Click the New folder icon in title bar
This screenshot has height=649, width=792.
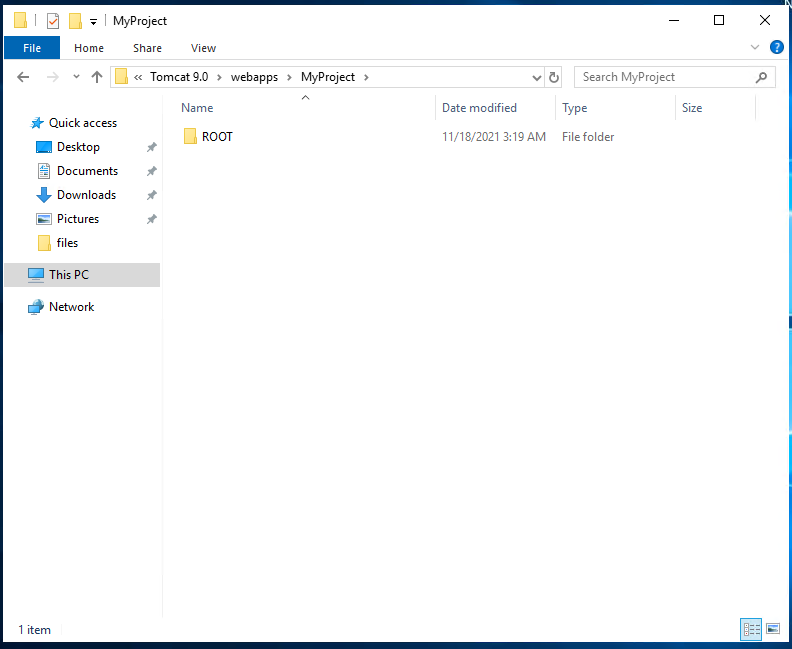point(75,21)
